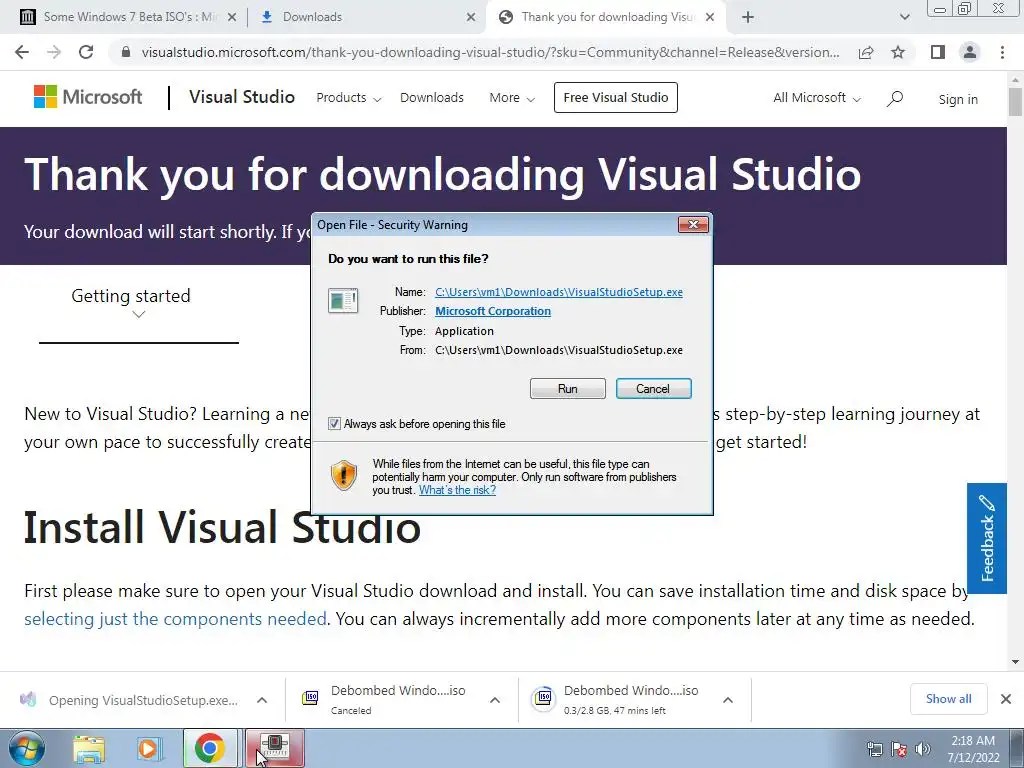Open the What's the risk link

(457, 490)
